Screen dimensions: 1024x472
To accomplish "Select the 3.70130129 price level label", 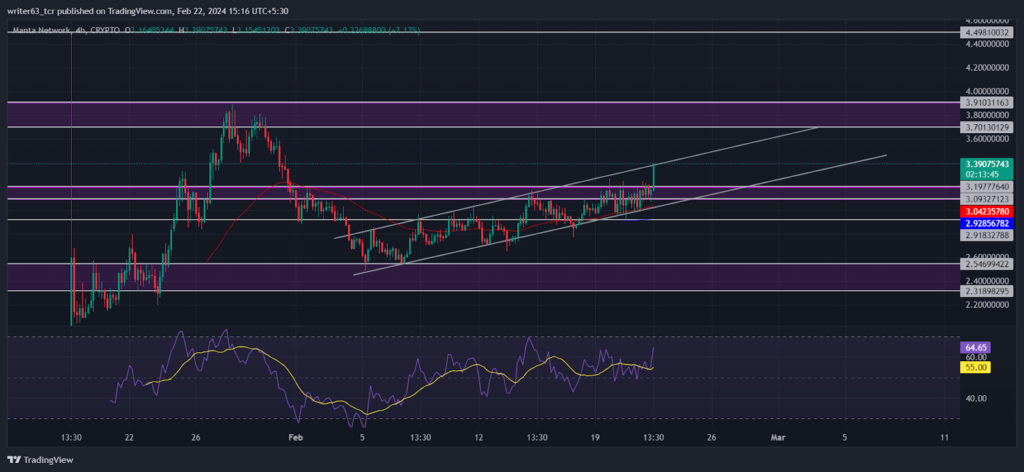I will pyautogui.click(x=986, y=127).
